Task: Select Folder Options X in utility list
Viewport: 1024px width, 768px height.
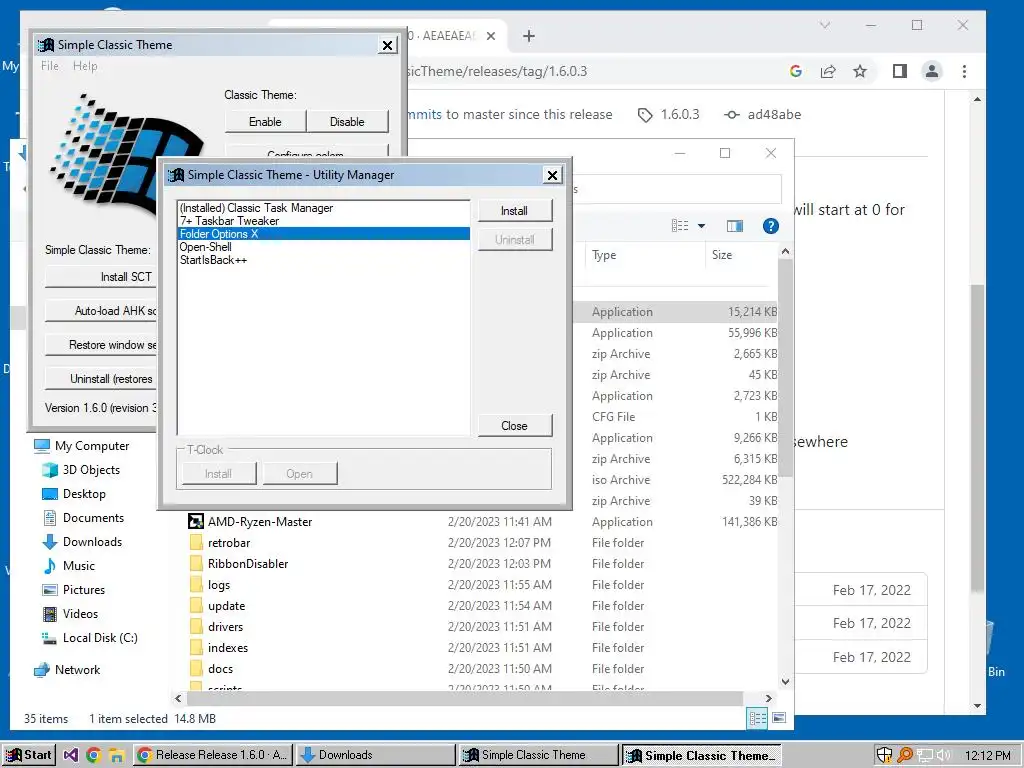Action: pyautogui.click(x=324, y=234)
